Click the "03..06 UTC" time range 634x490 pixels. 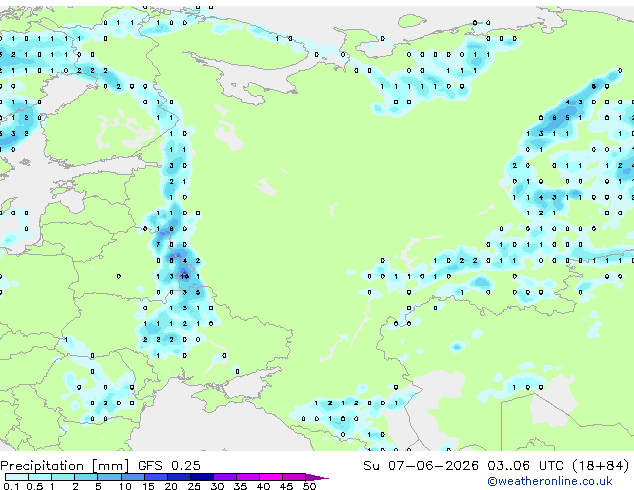(x=525, y=465)
